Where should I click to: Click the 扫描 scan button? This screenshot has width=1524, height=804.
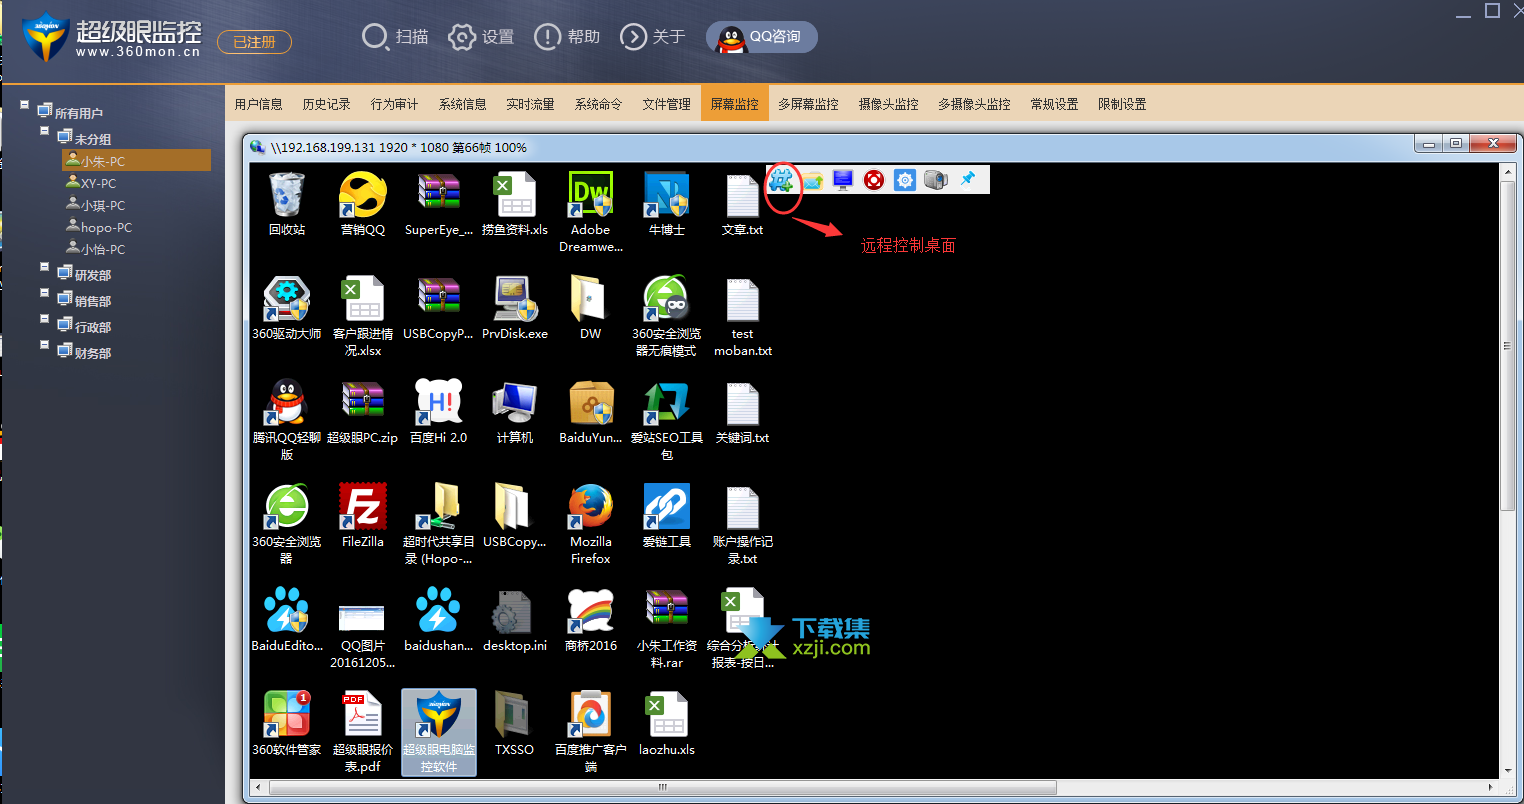[395, 37]
